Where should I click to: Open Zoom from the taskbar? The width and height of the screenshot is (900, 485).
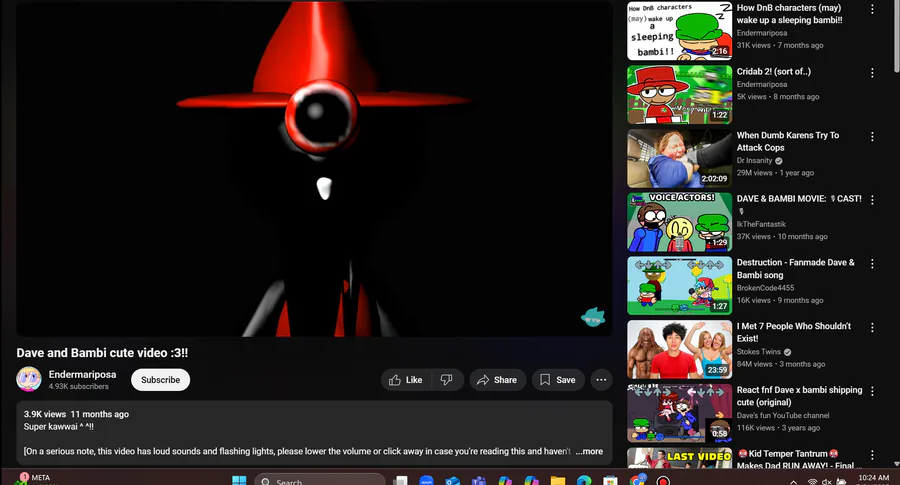click(x=426, y=481)
